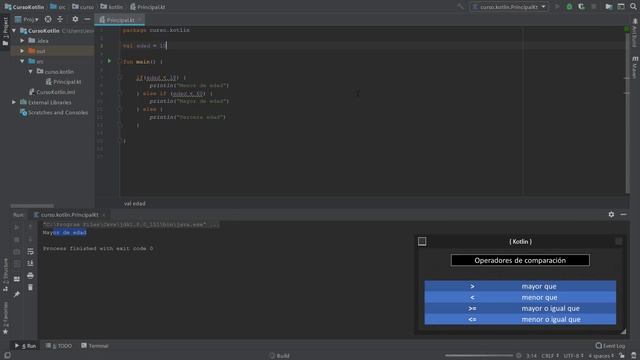Collapse the src folder

point(22,61)
